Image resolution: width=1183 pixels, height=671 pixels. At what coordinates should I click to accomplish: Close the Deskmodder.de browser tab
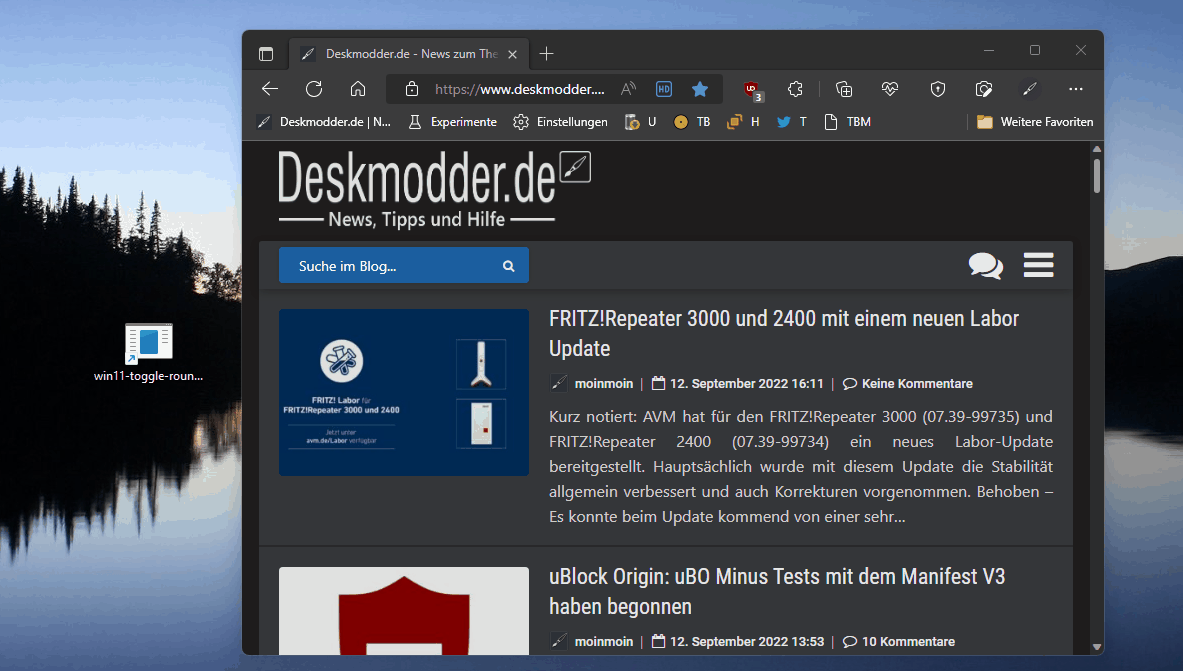pos(512,54)
